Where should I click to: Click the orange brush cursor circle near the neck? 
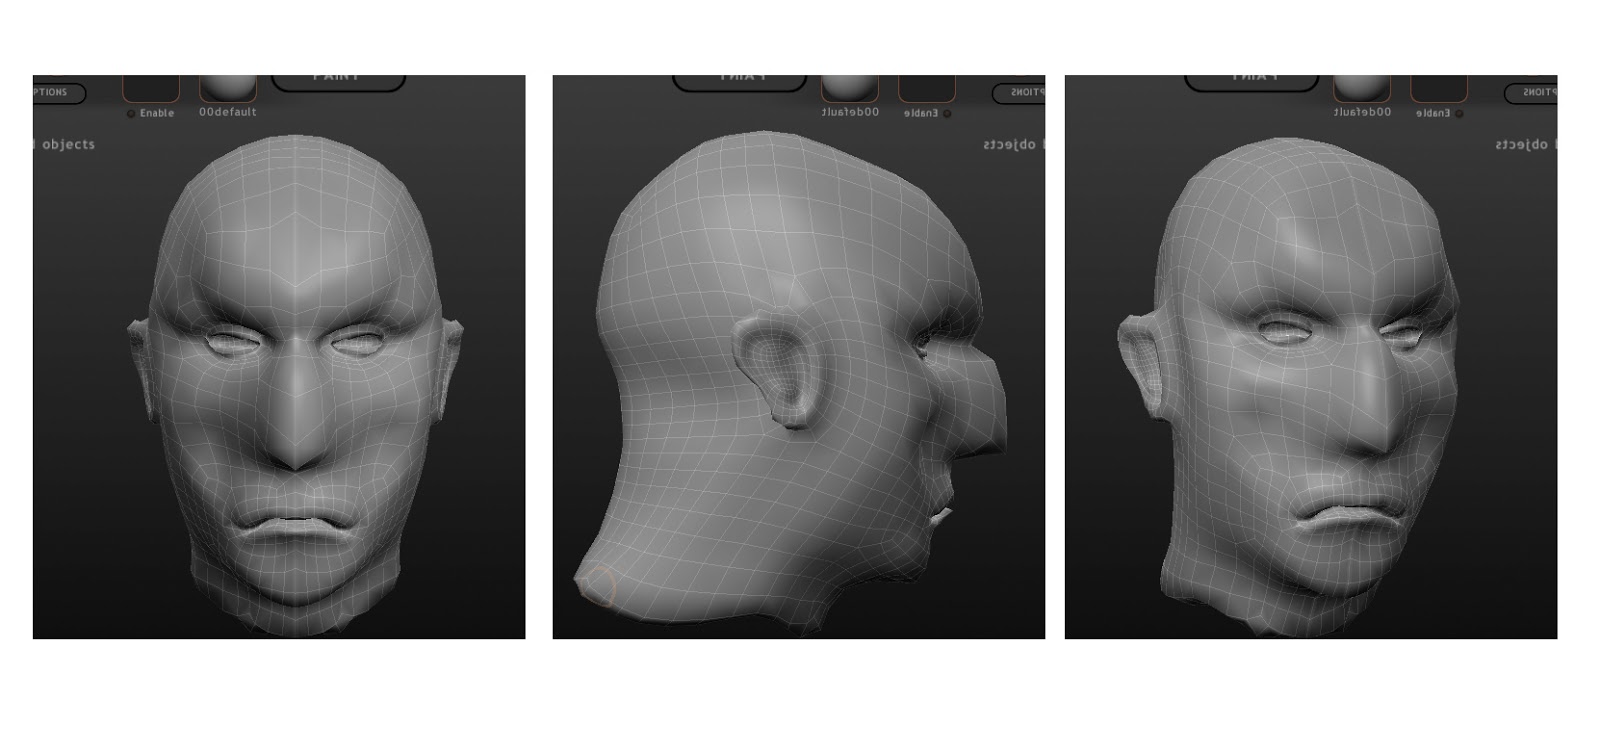[x=598, y=587]
